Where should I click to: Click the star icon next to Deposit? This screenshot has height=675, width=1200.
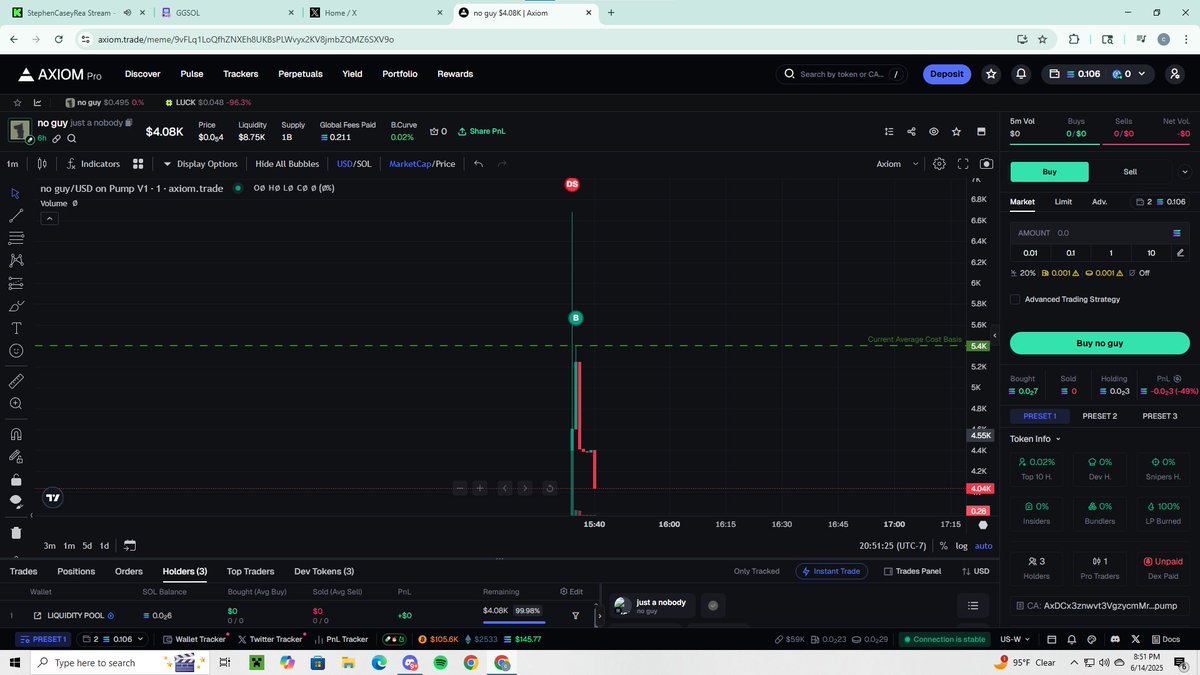click(991, 74)
